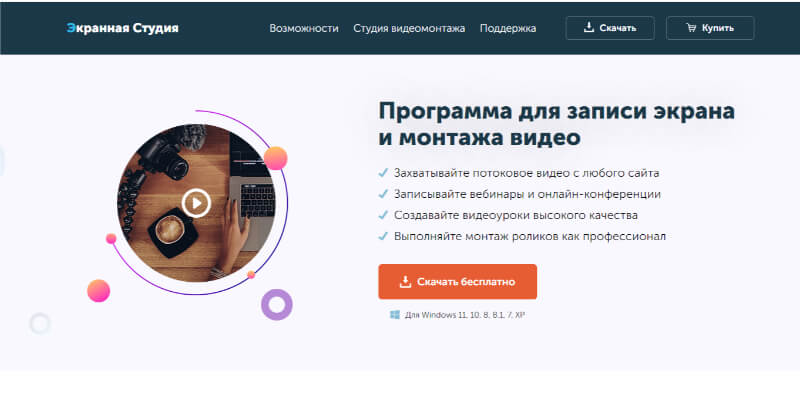Click the line Захватывайте потоковое видео с любого сайта

[x=527, y=173]
